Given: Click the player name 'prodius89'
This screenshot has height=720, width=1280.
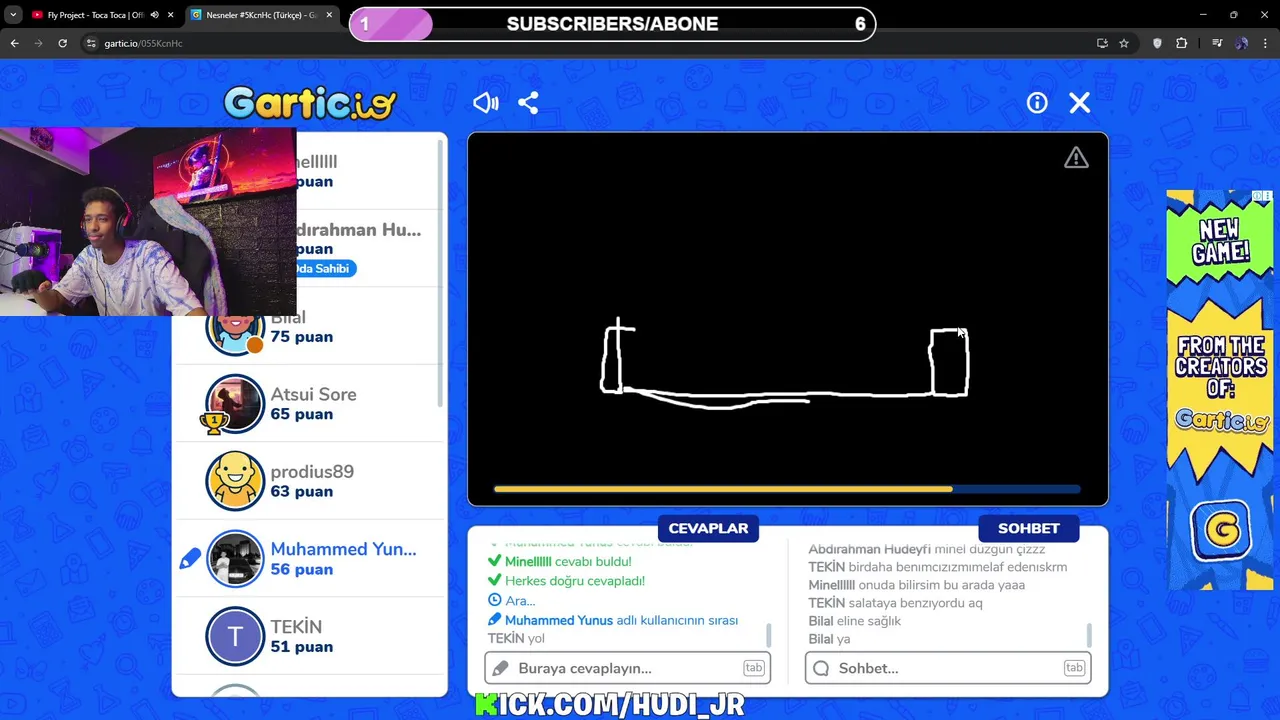Looking at the screenshot, I should [x=312, y=471].
